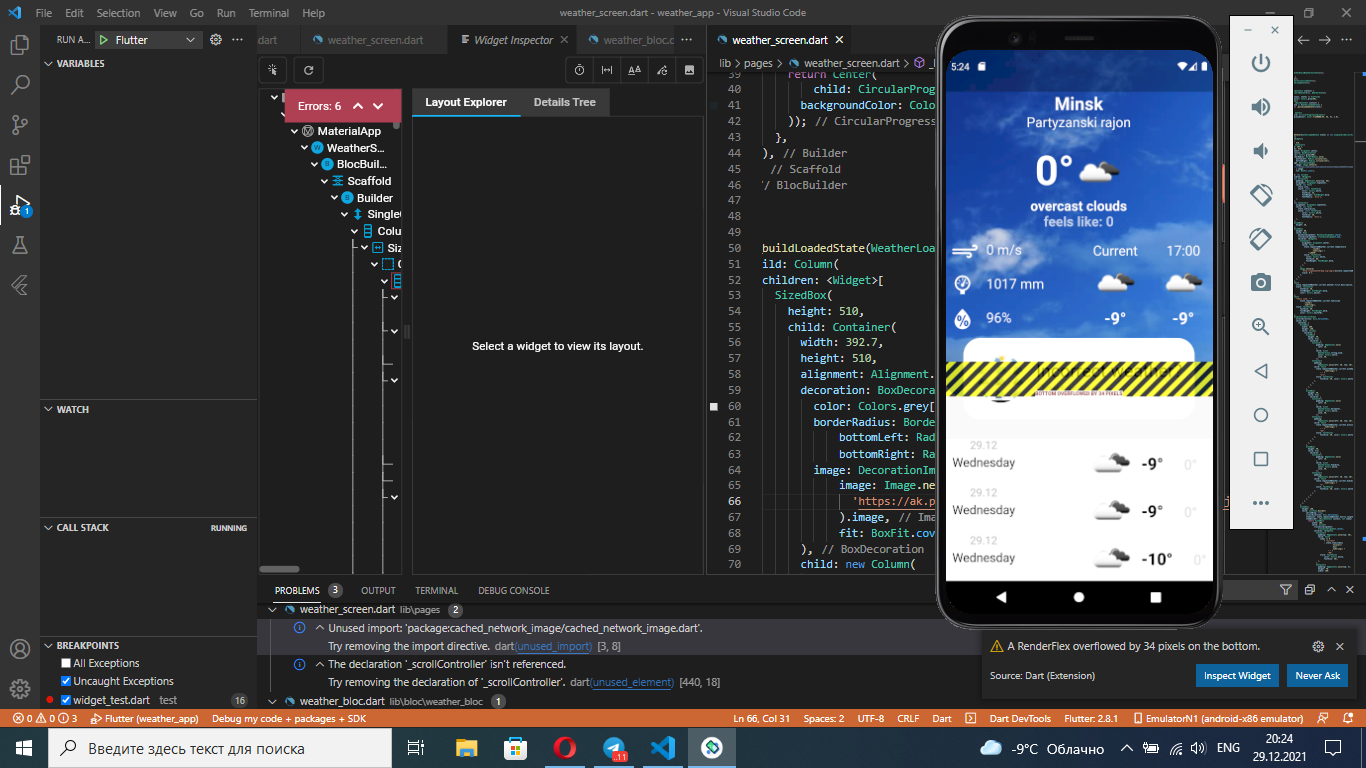Uncheck Uncaught Exceptions breakpoint option
The width and height of the screenshot is (1366, 768).
coord(66,681)
